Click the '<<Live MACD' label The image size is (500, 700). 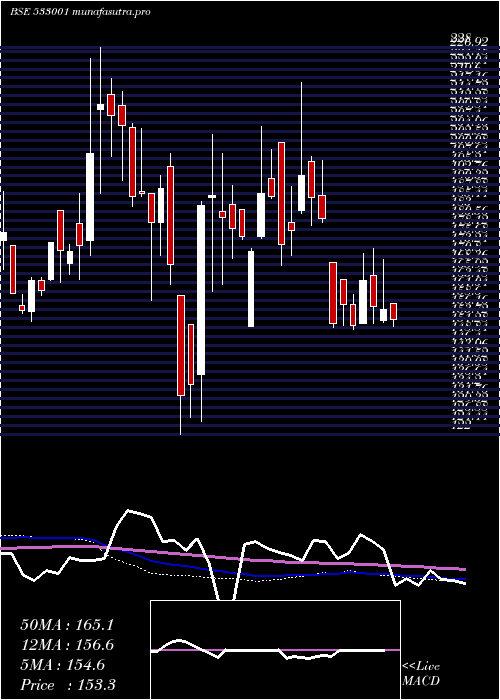click(x=421, y=674)
